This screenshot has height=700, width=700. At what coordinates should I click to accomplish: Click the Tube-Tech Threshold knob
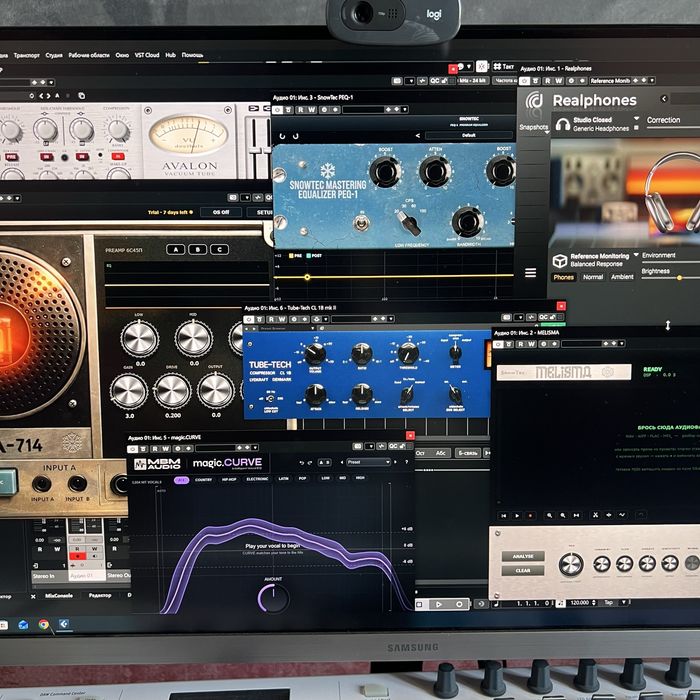click(408, 353)
